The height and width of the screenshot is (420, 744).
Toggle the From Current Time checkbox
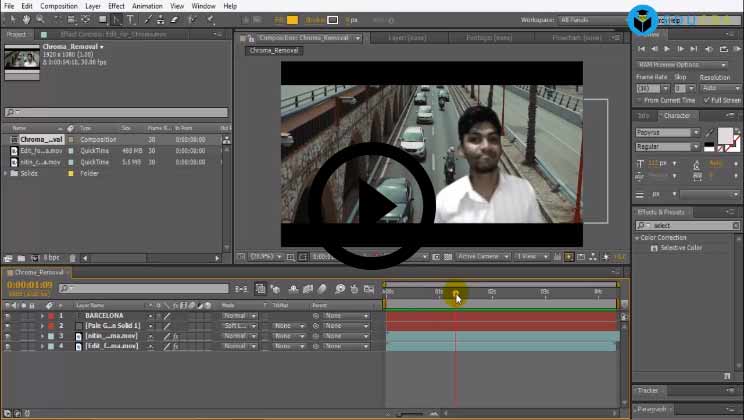coord(640,100)
